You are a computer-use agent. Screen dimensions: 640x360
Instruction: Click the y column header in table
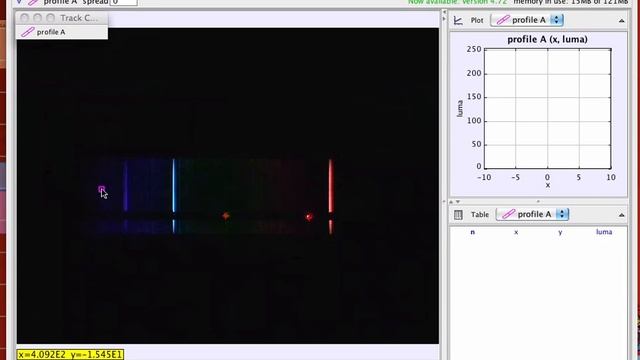click(x=560, y=232)
